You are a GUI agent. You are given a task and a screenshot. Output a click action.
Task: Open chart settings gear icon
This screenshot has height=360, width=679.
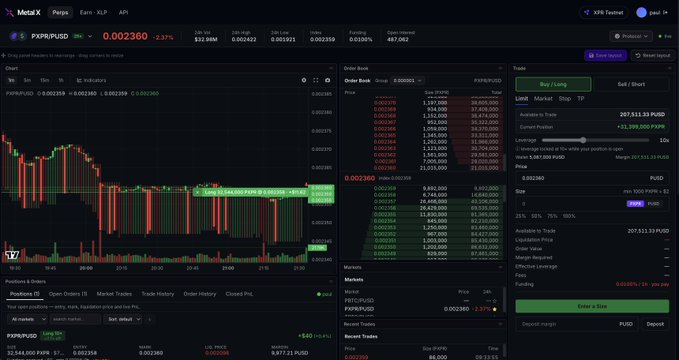(304, 80)
